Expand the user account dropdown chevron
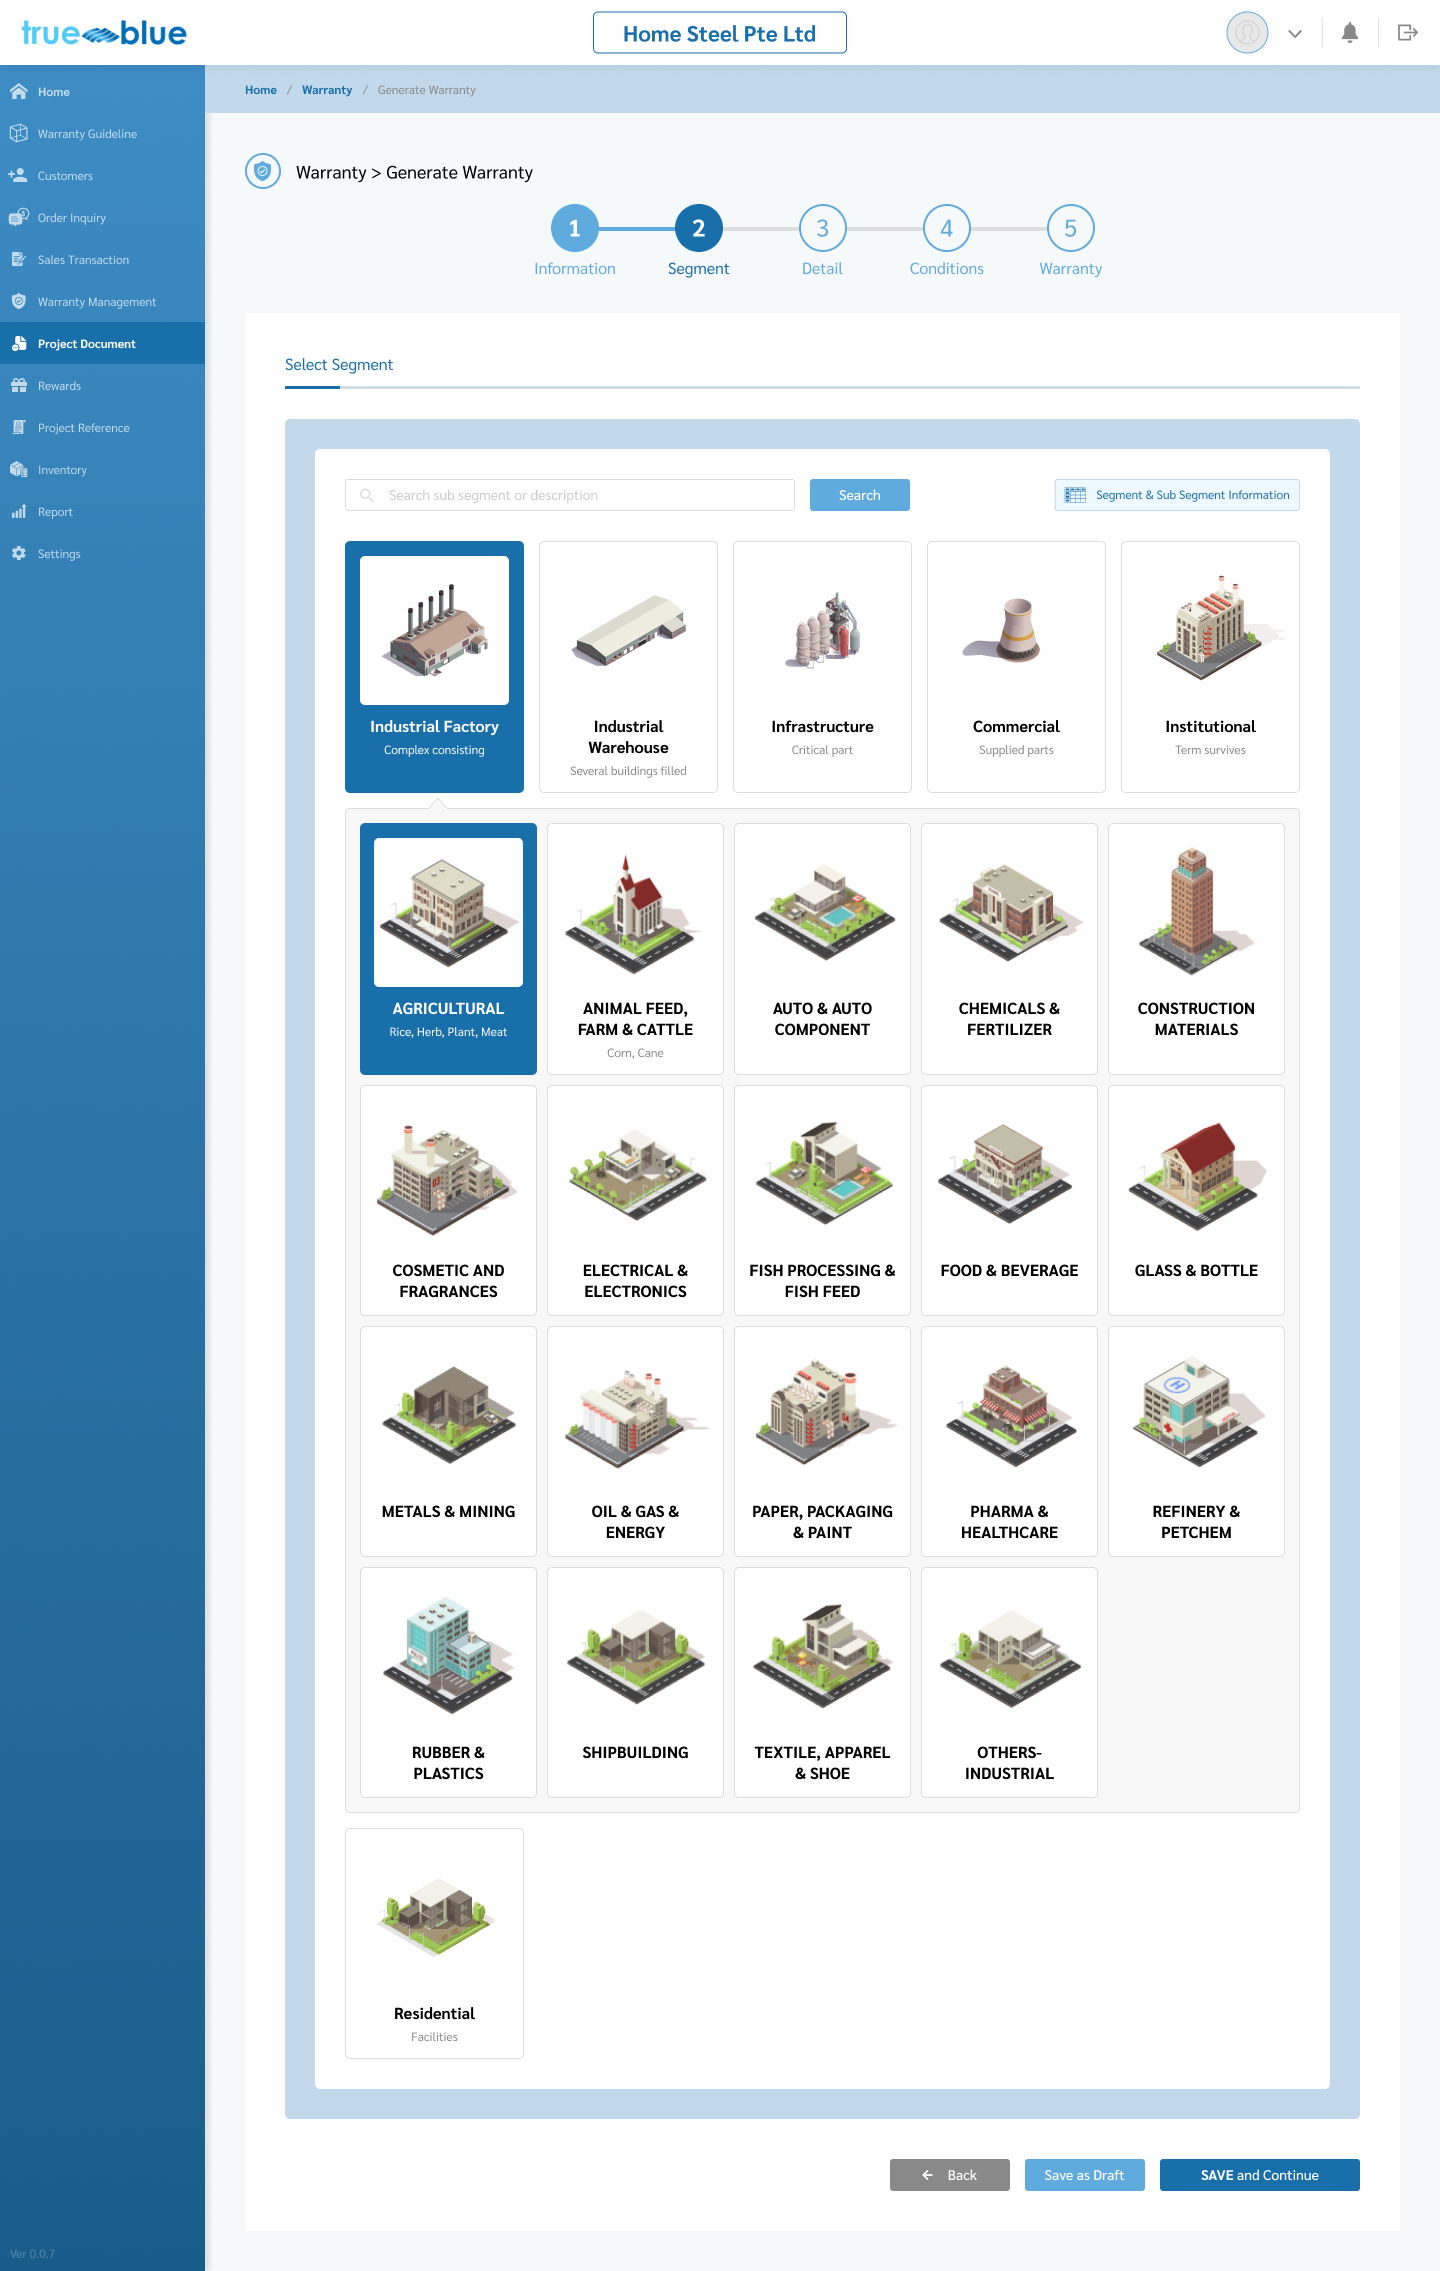Viewport: 1440px width, 2271px height. pyautogui.click(x=1295, y=34)
